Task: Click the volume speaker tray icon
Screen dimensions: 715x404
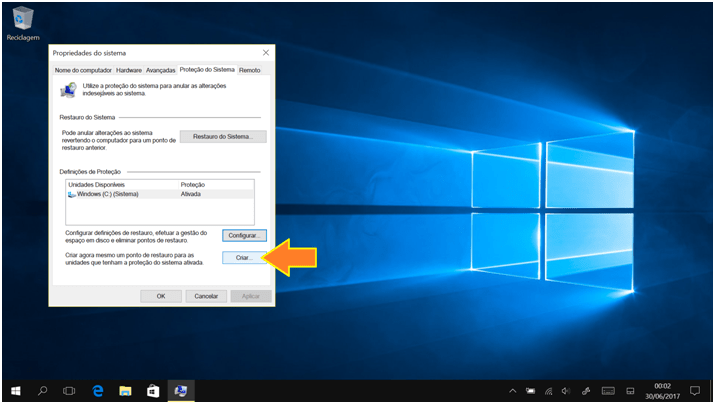Action: coord(566,390)
